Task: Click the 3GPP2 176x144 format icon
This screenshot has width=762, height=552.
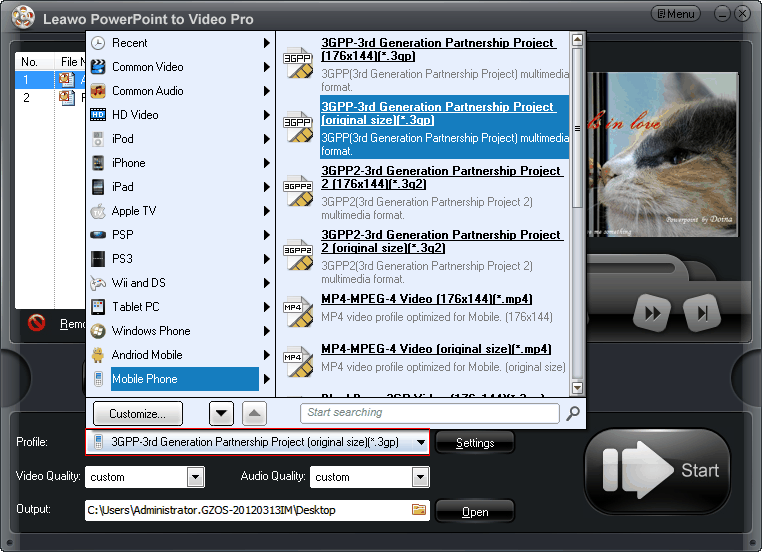Action: click(298, 191)
